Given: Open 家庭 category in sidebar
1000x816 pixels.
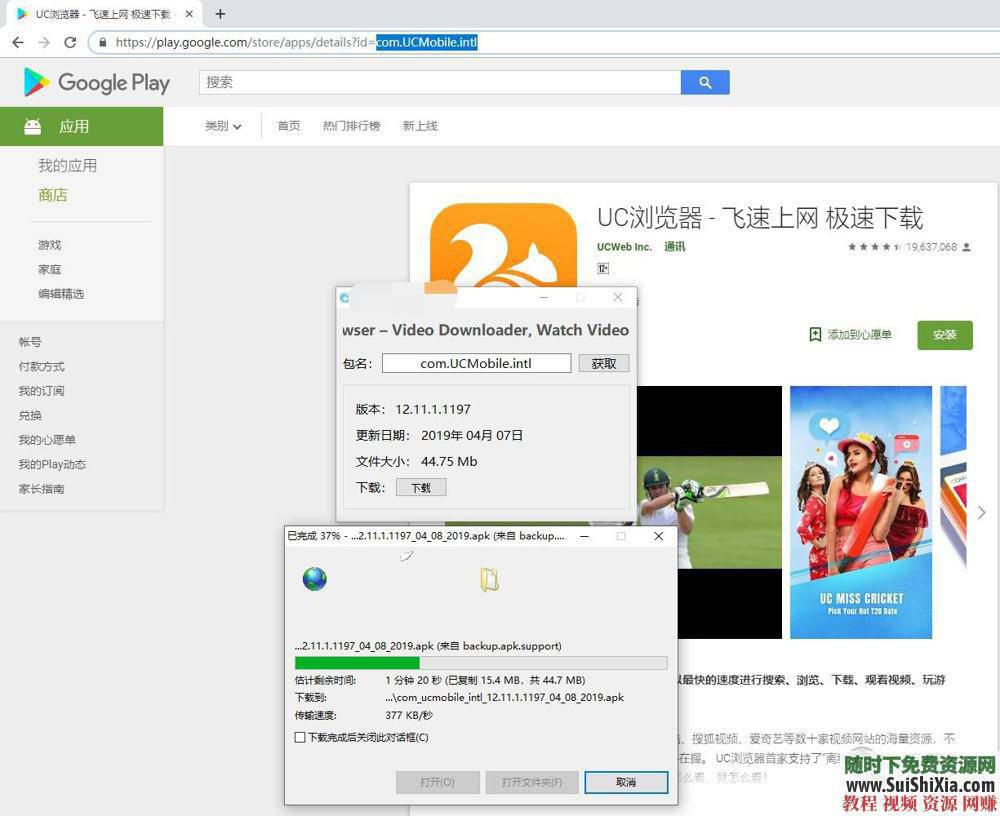Looking at the screenshot, I should click(x=50, y=269).
